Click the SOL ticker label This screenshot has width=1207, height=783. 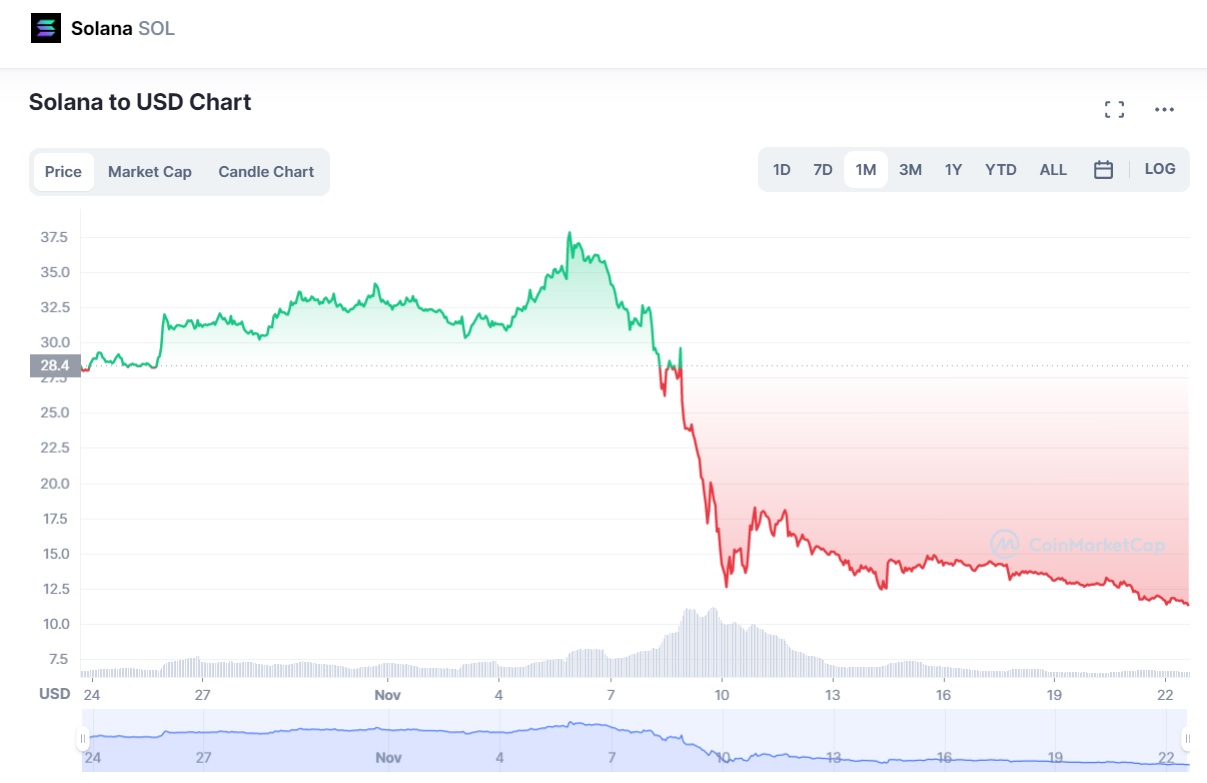tap(156, 28)
